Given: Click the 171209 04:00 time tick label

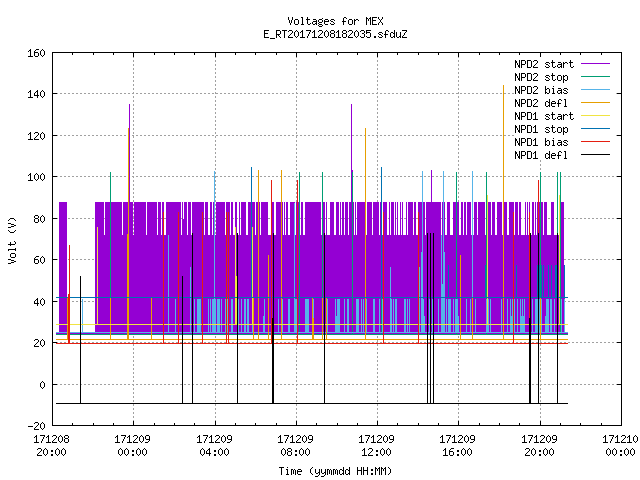Looking at the screenshot, I should tap(214, 446).
